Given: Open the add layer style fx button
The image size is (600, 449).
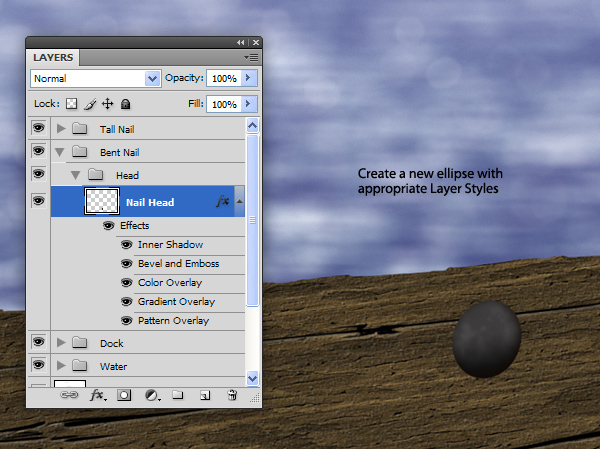Looking at the screenshot, I should [98, 395].
